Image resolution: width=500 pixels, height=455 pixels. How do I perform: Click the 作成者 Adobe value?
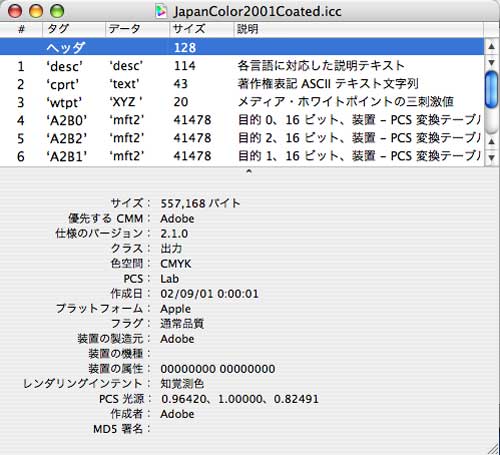tap(177, 414)
